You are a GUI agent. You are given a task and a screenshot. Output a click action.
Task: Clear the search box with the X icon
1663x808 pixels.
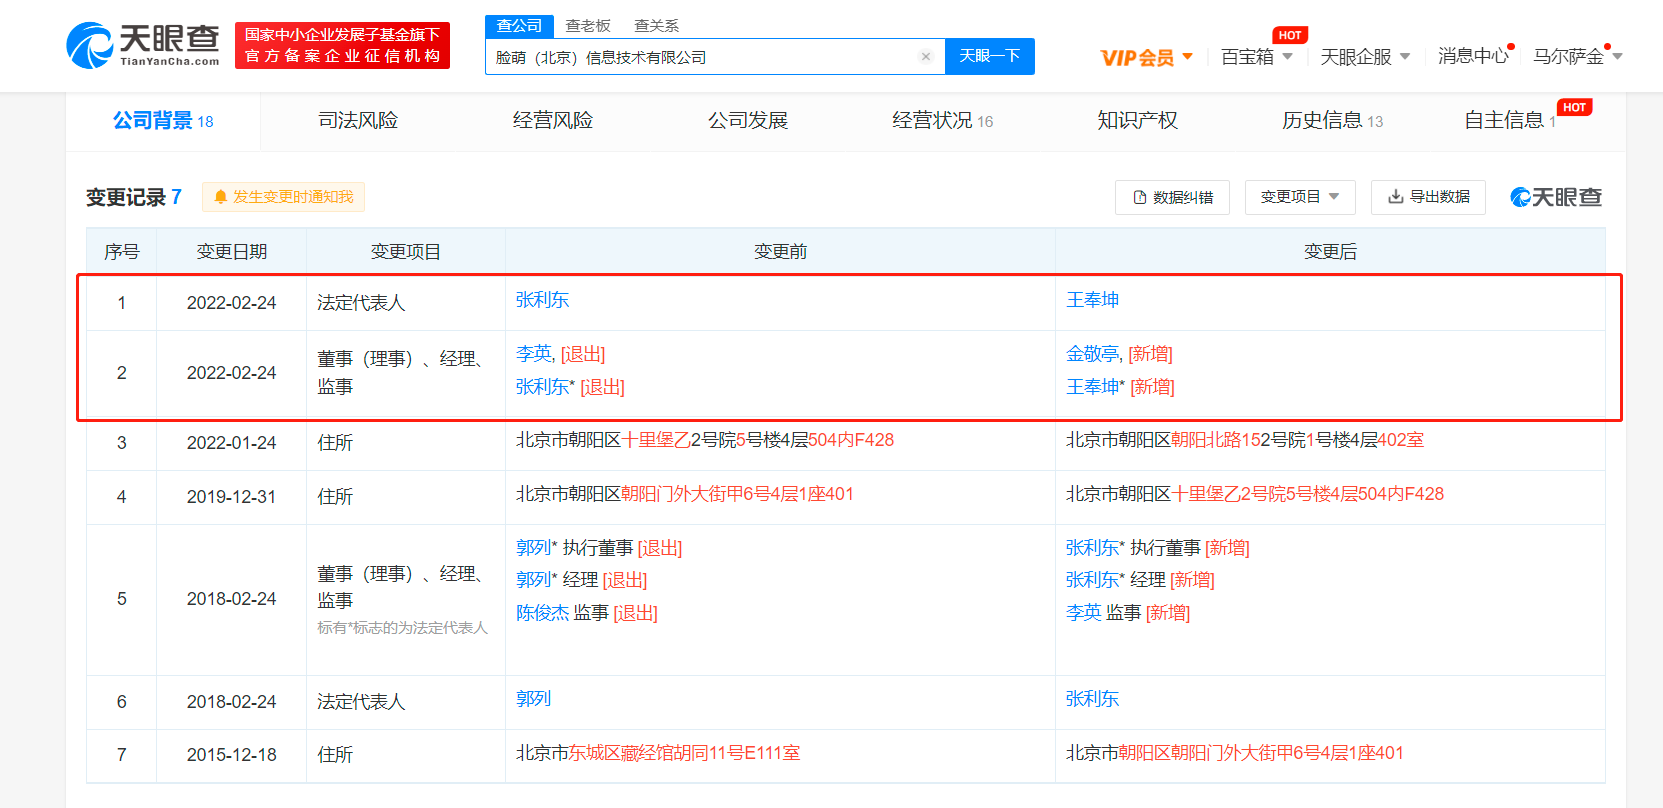[926, 57]
